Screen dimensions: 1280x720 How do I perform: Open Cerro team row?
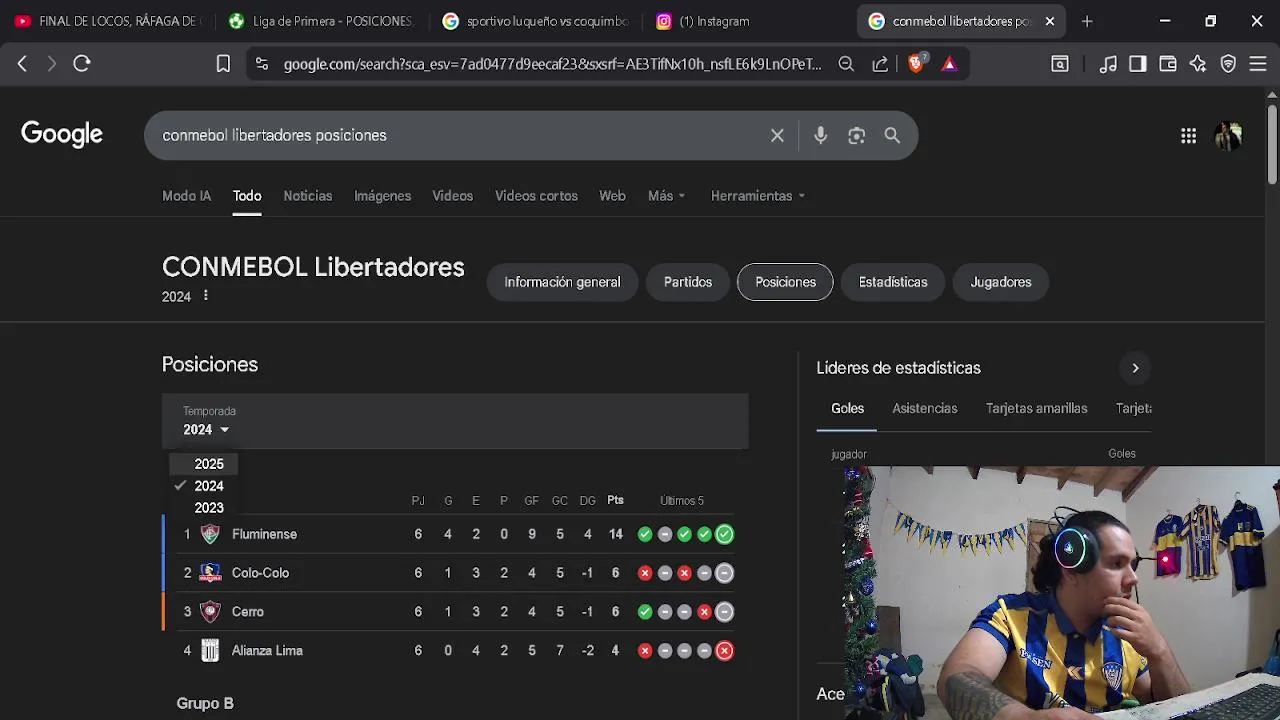pyautogui.click(x=455, y=612)
